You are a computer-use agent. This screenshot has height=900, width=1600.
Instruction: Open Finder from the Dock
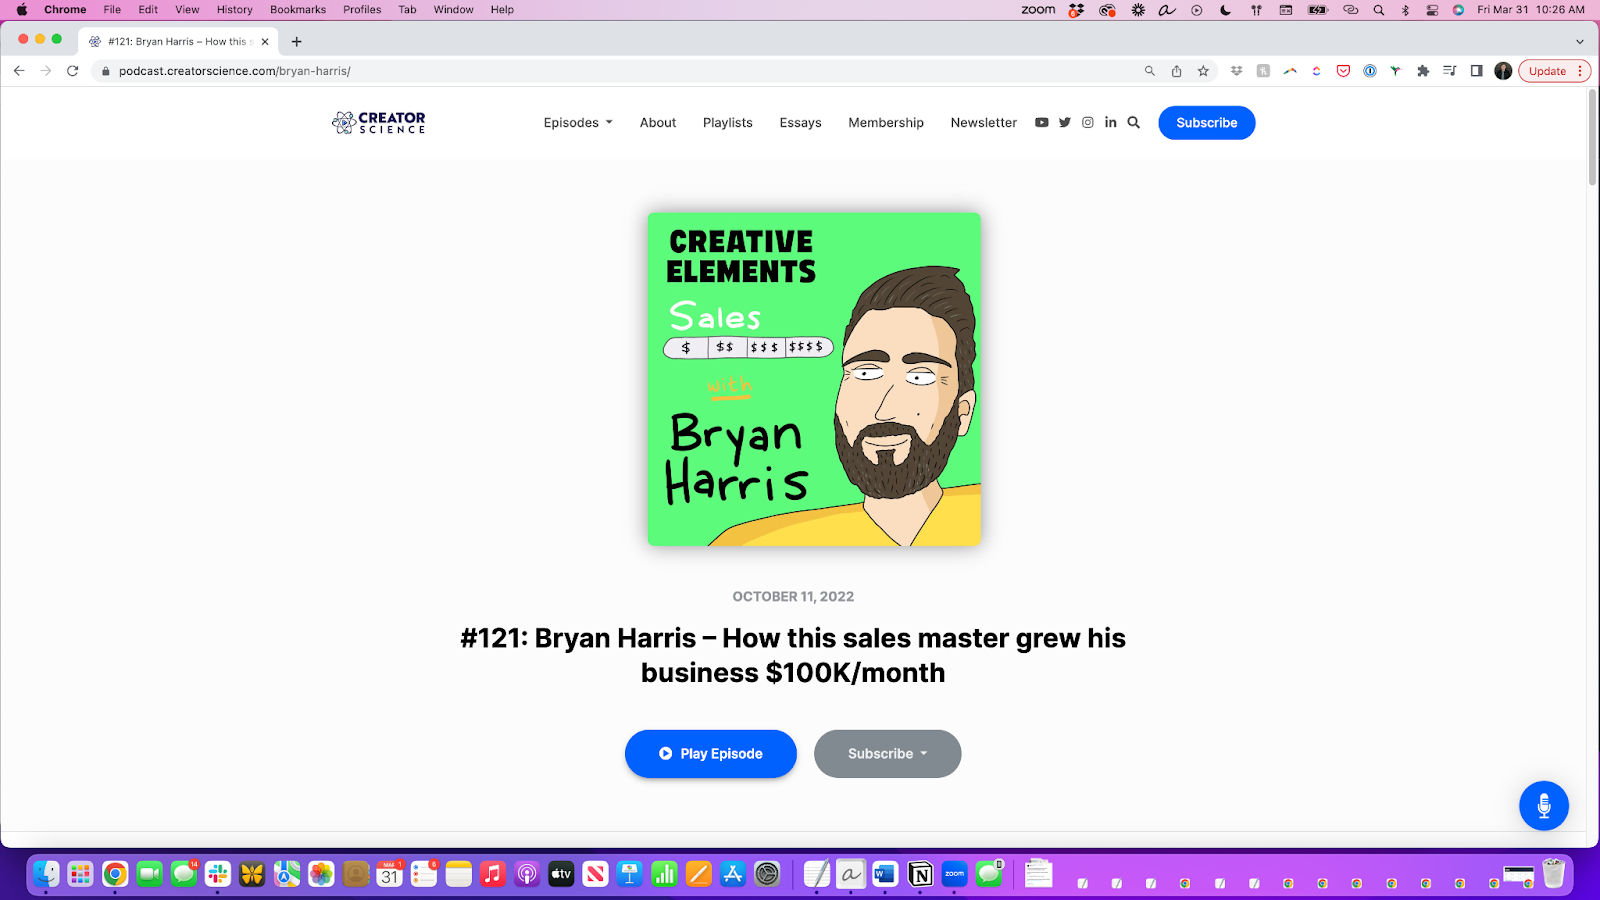point(46,874)
